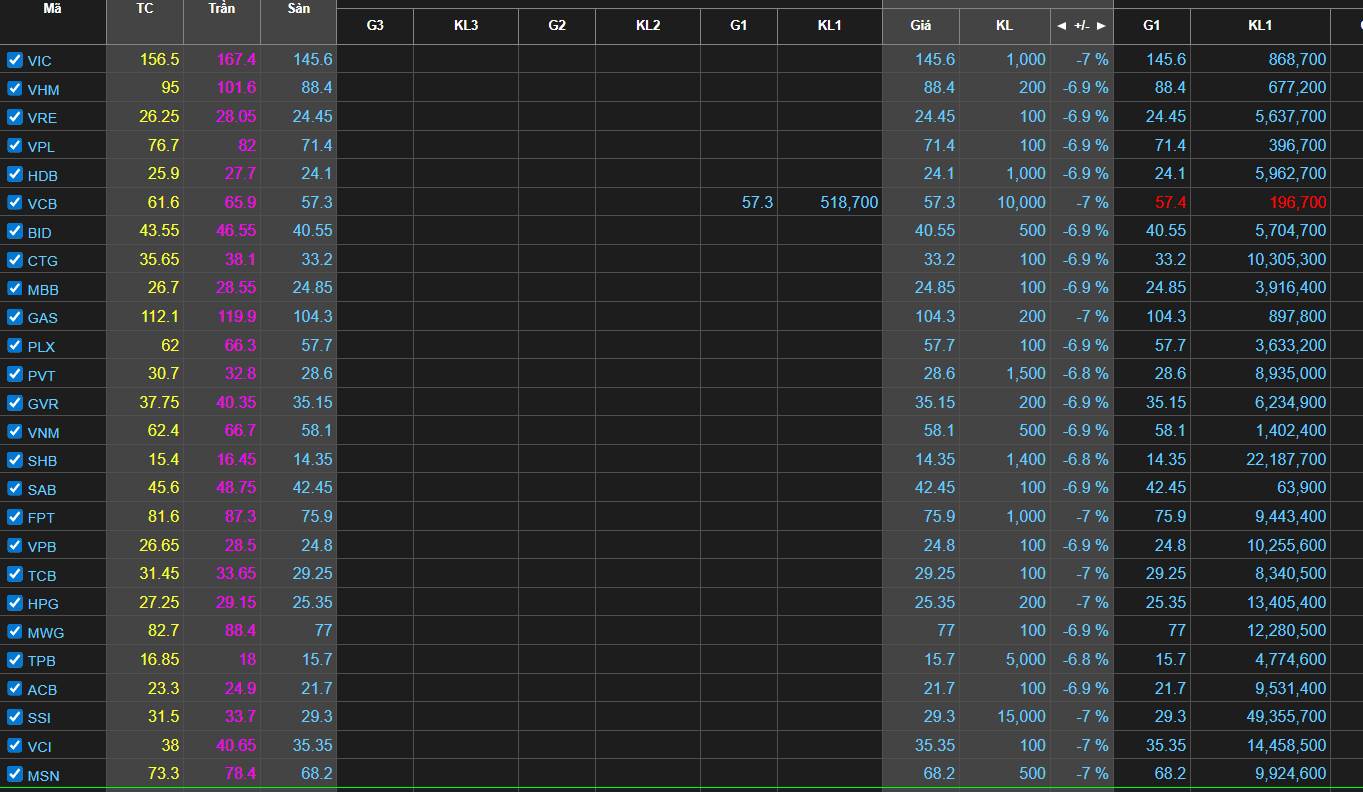Uncheck the MSN row checkbox
This screenshot has height=792, width=1363.
(15, 774)
